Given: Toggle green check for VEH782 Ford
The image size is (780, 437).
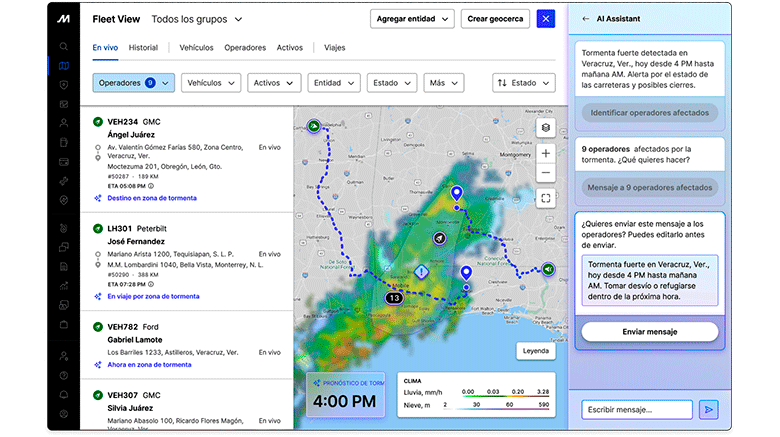Looking at the screenshot, I should 98,326.
